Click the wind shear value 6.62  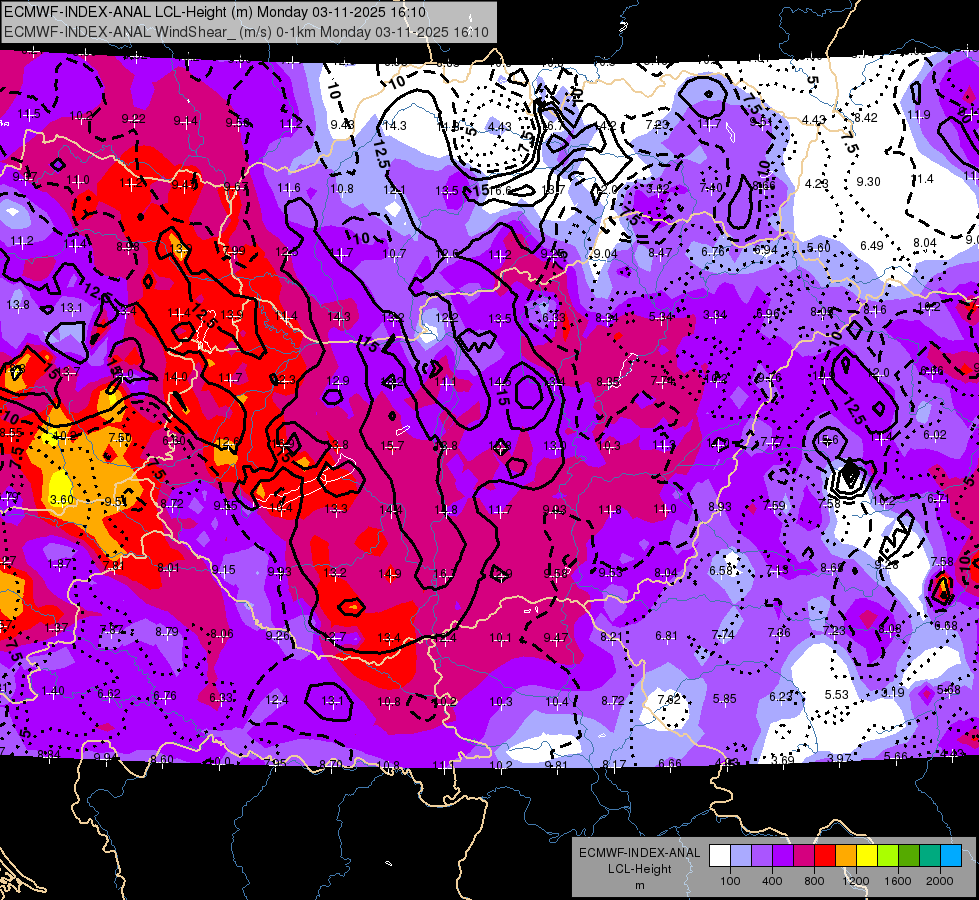point(109,694)
